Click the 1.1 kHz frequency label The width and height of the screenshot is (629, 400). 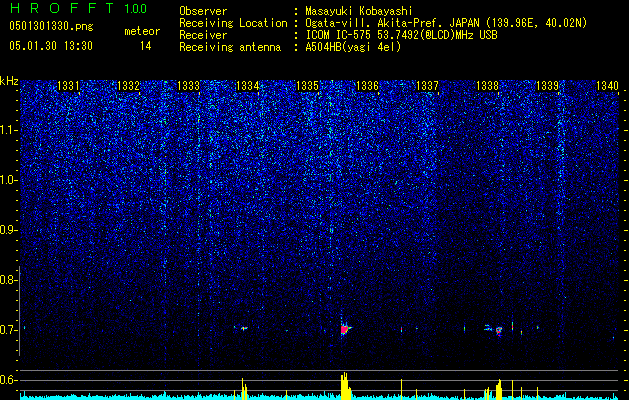point(9,130)
